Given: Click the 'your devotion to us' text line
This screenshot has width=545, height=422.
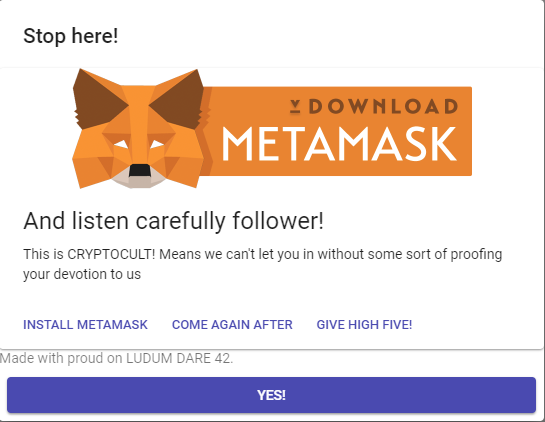Looking at the screenshot, I should tap(82, 274).
